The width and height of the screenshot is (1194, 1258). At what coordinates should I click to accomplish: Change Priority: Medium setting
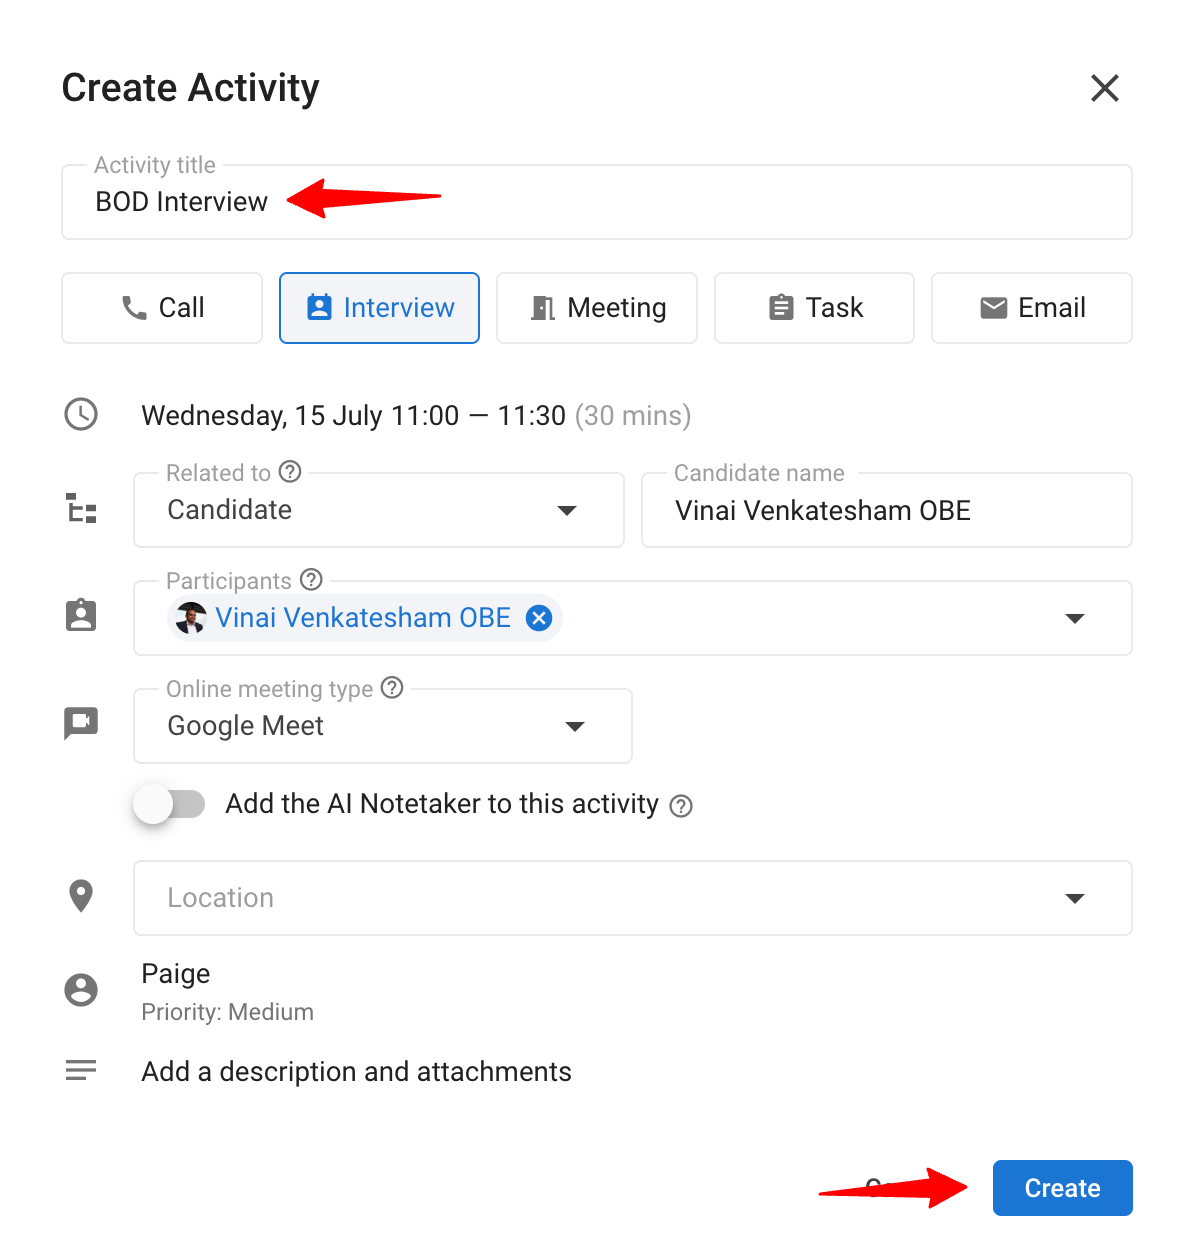pyautogui.click(x=228, y=1012)
